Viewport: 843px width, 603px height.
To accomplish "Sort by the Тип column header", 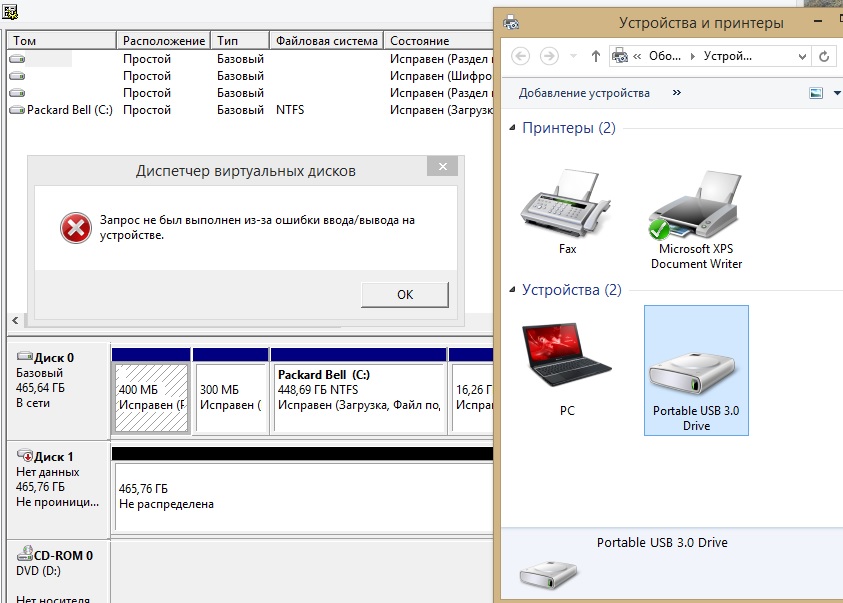I will click(240, 41).
